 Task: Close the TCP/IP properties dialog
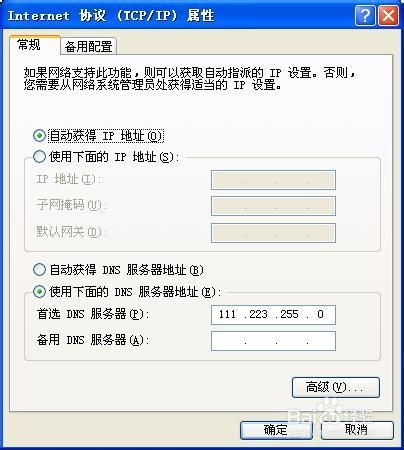(388, 15)
